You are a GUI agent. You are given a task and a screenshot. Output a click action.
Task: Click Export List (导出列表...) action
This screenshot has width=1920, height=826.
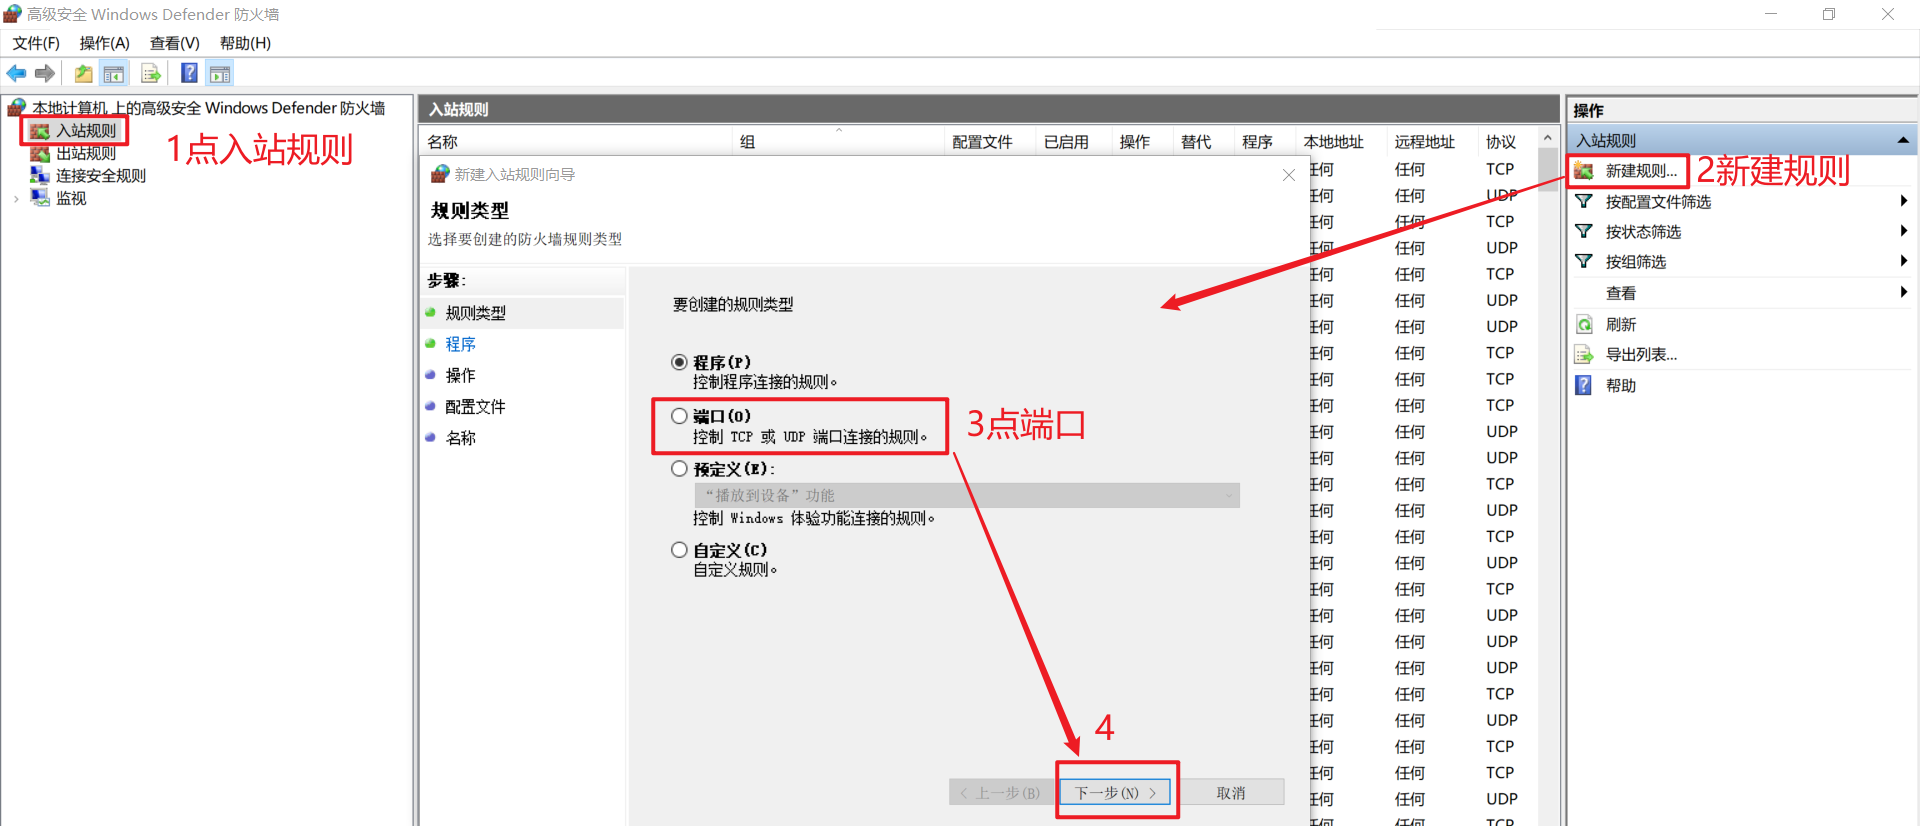(1641, 354)
